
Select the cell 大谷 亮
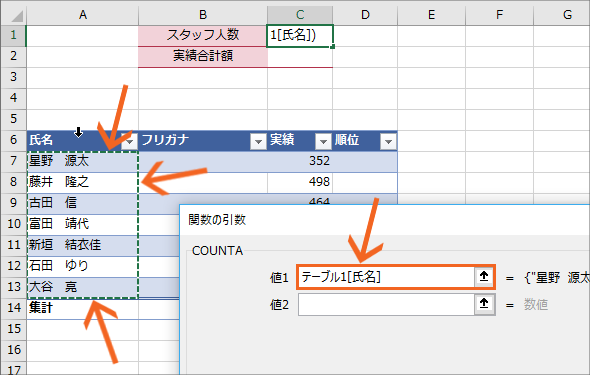point(82,287)
